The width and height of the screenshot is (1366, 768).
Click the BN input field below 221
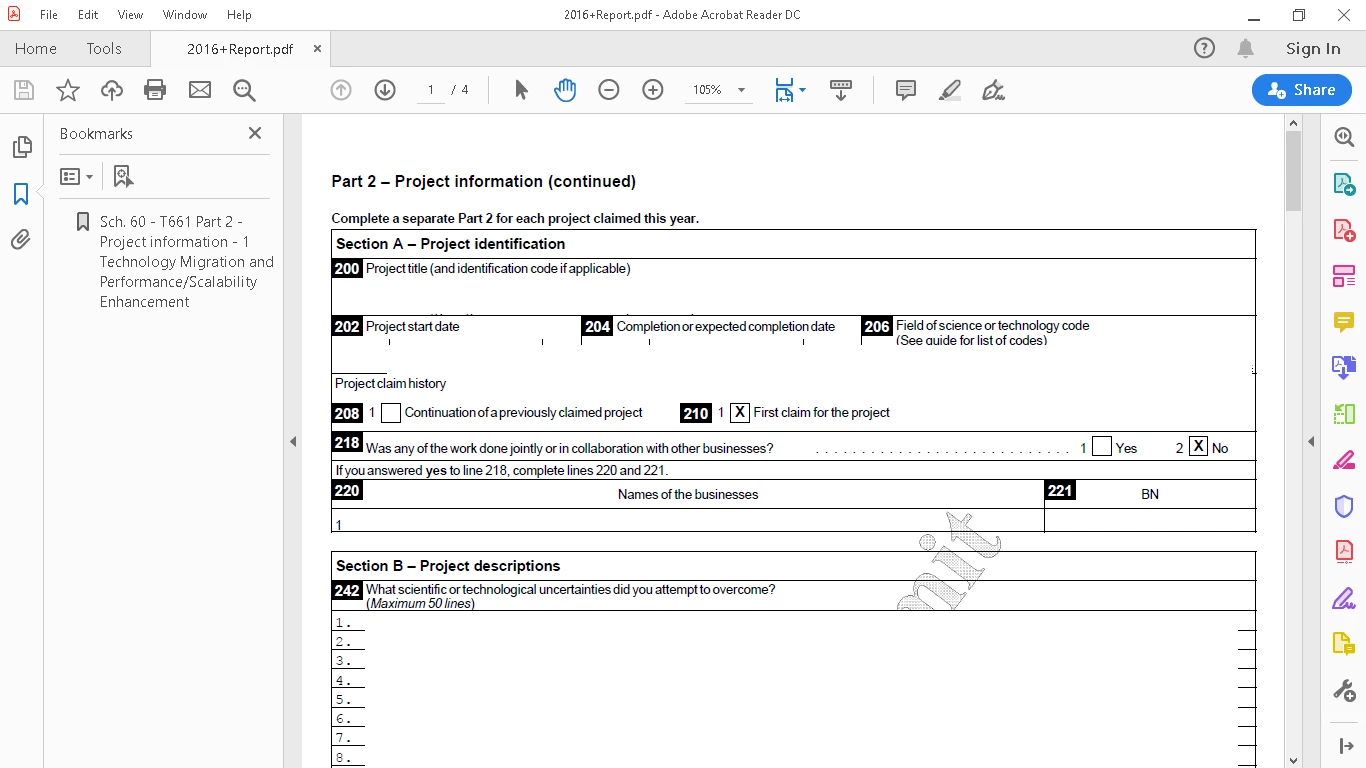[x=1150, y=520]
